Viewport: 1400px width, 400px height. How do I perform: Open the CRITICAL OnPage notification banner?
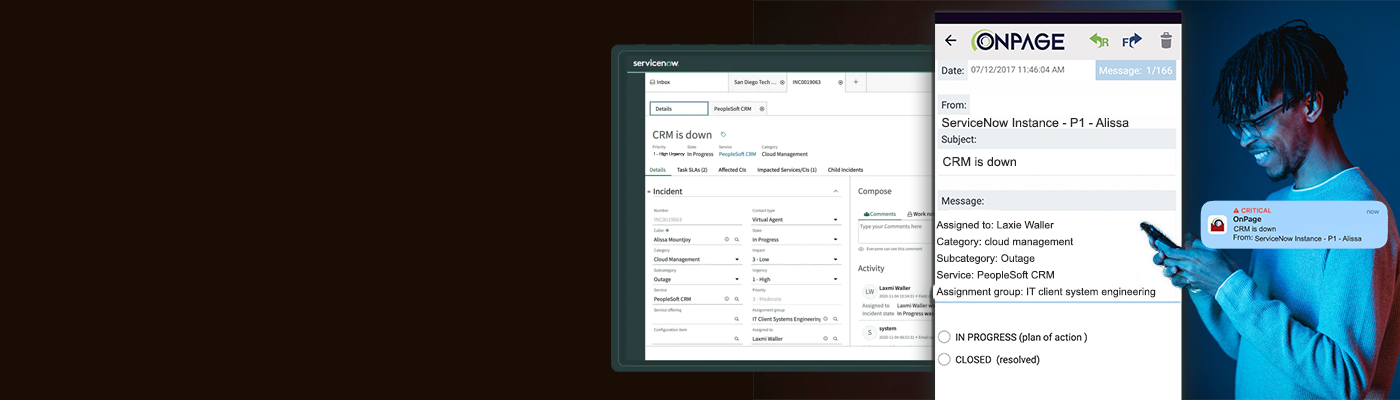(1295, 225)
